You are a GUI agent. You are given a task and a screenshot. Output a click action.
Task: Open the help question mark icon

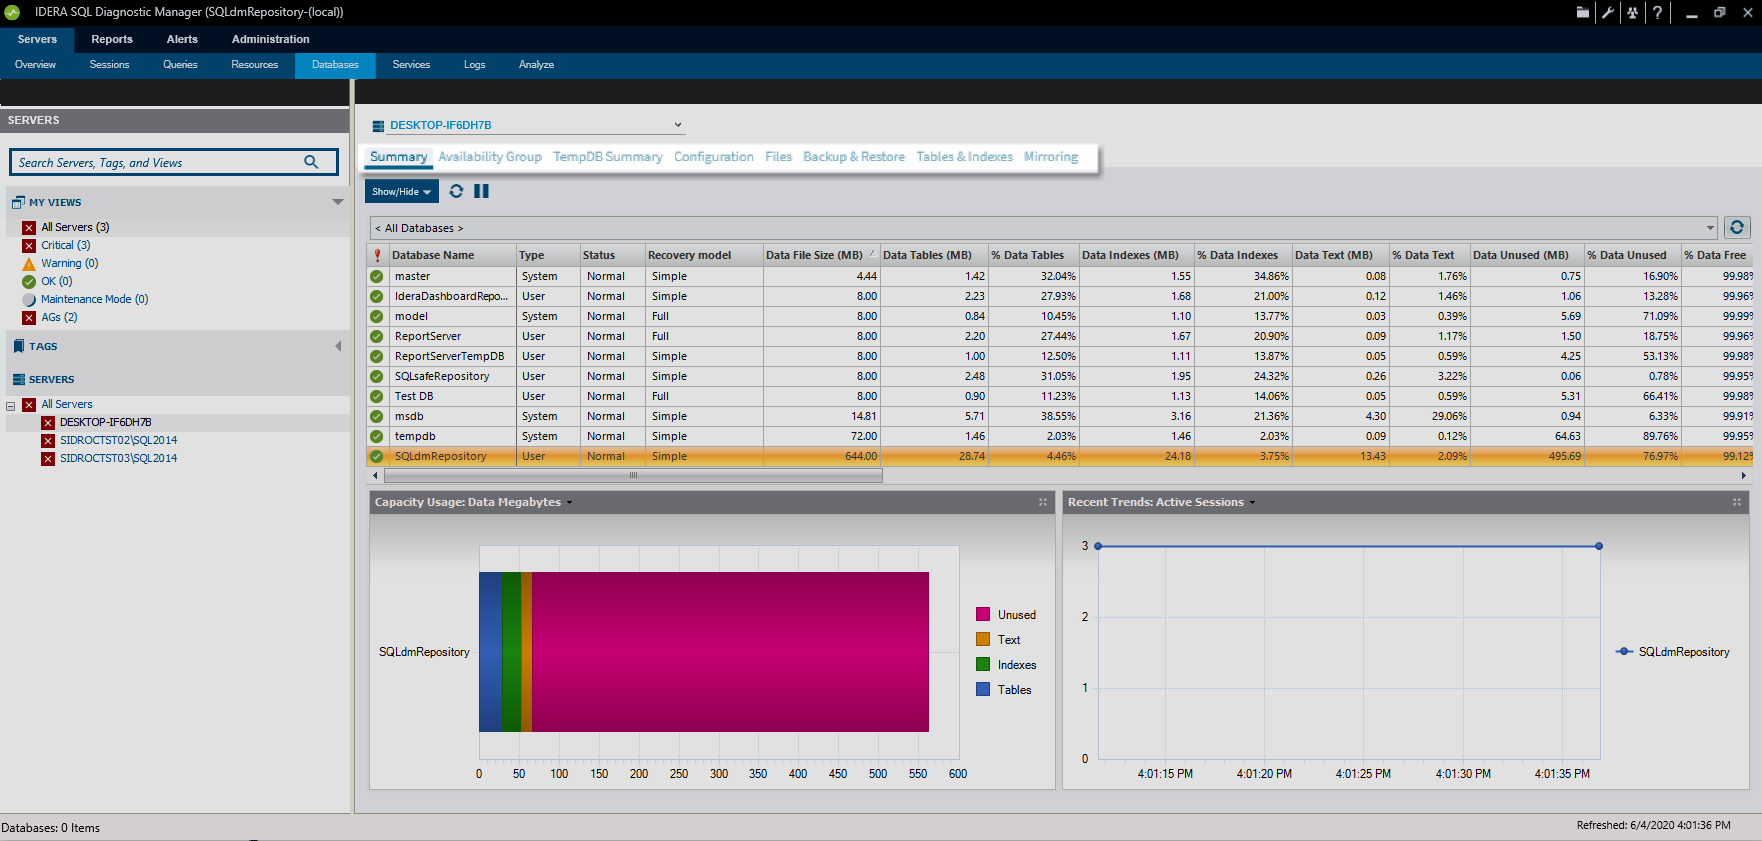[x=1657, y=13]
